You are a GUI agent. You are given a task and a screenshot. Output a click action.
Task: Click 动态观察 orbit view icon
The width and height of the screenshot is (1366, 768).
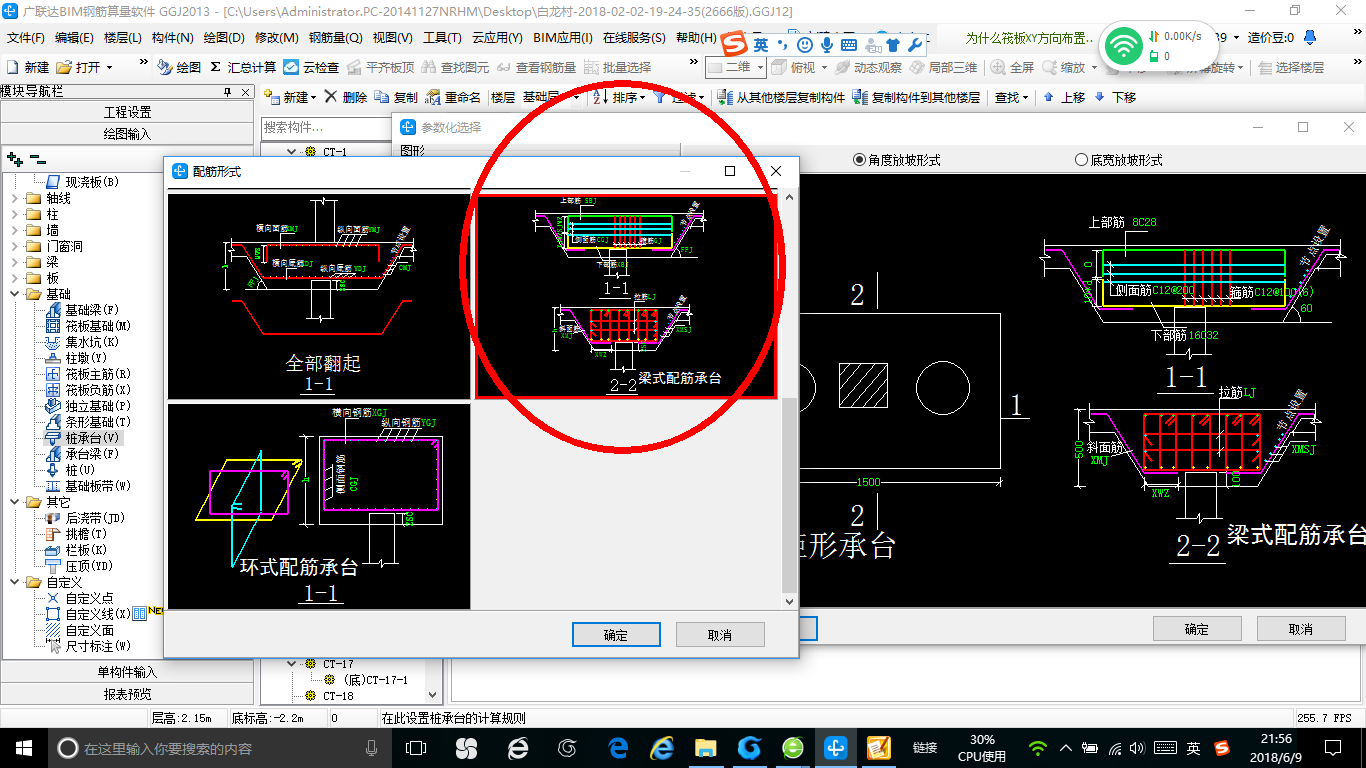coord(841,67)
